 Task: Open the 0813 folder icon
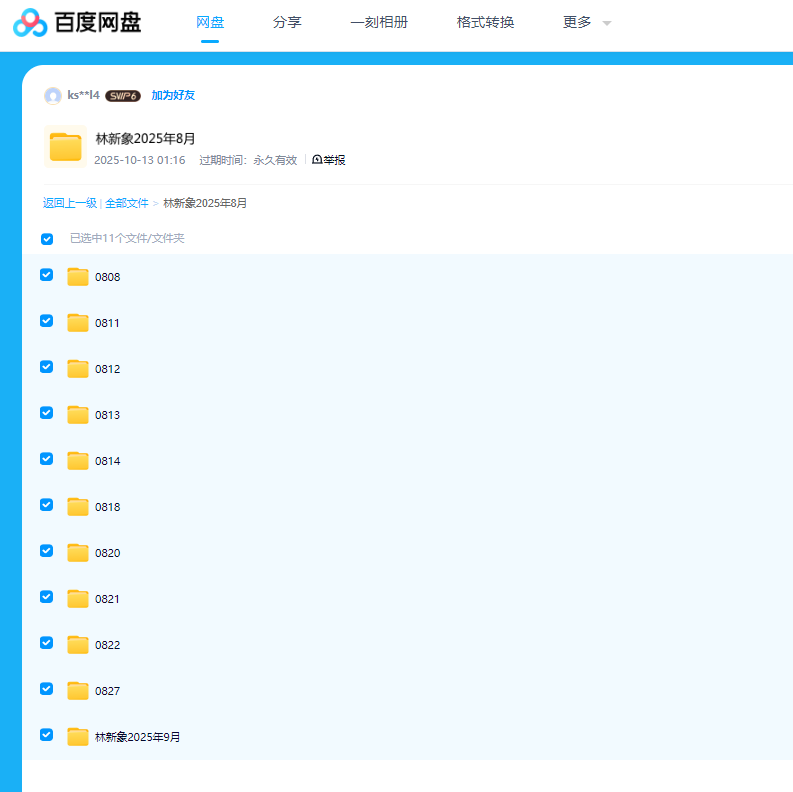(78, 415)
